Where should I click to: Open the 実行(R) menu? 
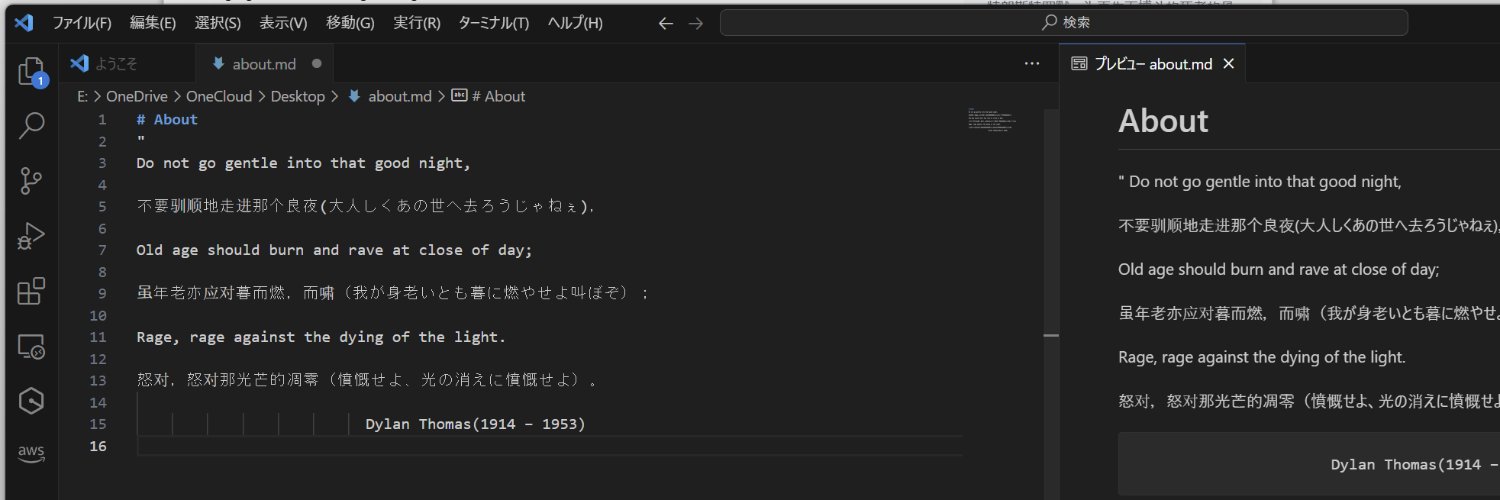(x=417, y=22)
